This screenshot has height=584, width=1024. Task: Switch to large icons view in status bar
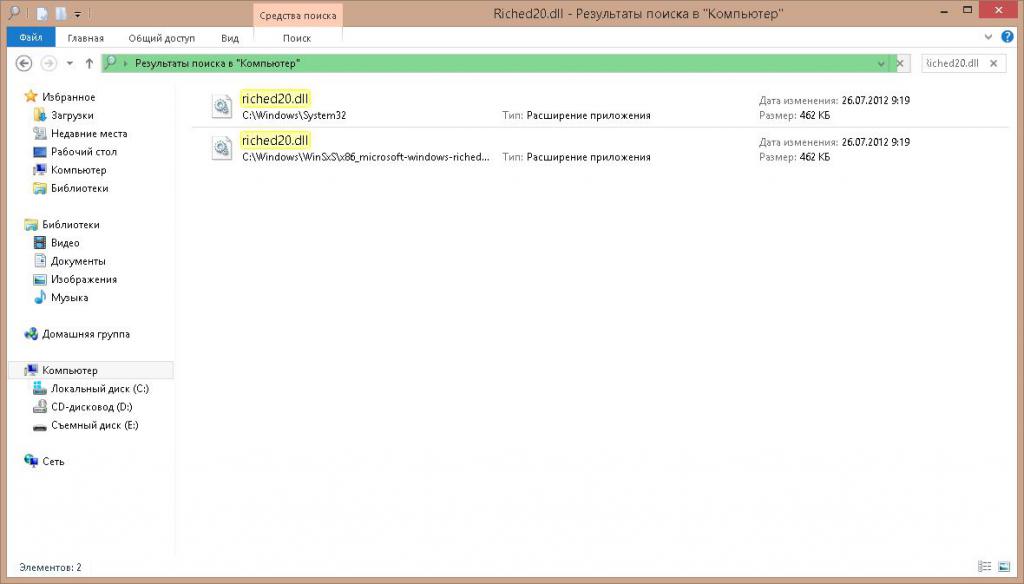tap(1006, 567)
